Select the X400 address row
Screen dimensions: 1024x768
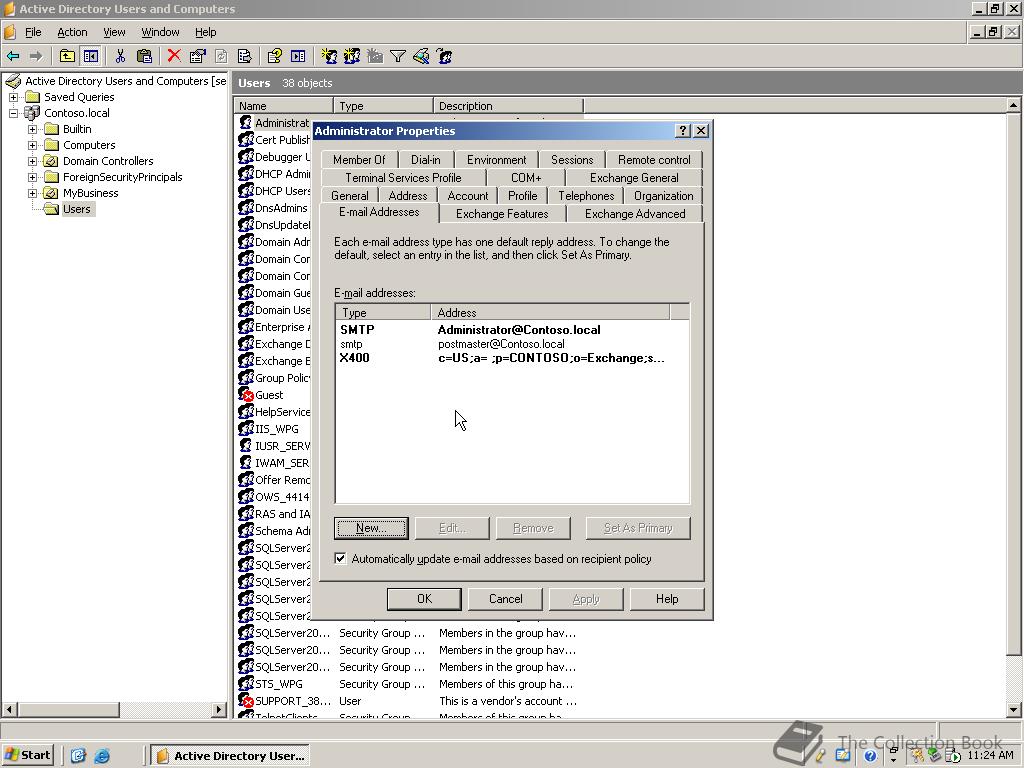pyautogui.click(x=512, y=358)
